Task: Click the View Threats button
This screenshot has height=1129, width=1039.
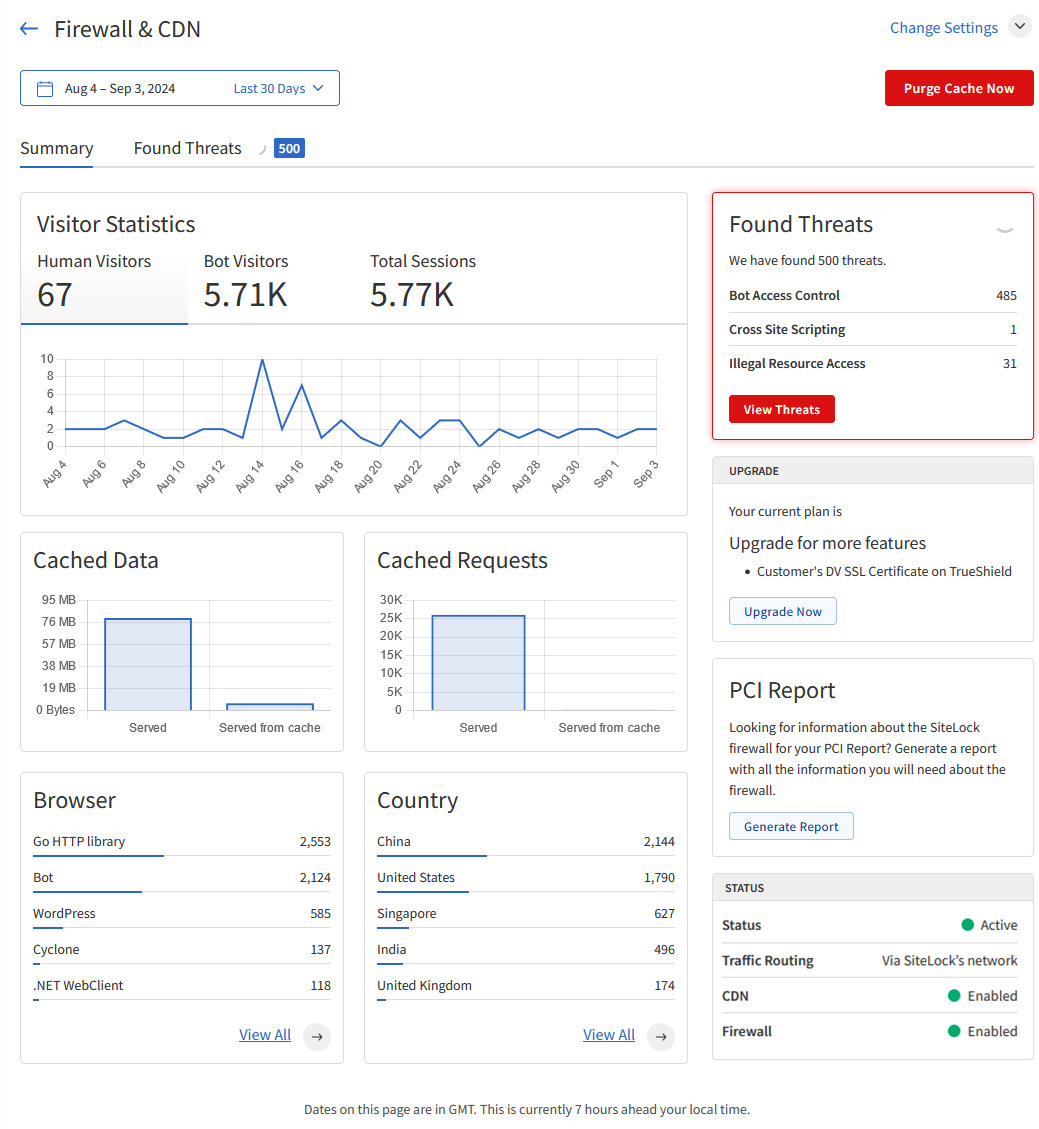Action: tap(781, 409)
